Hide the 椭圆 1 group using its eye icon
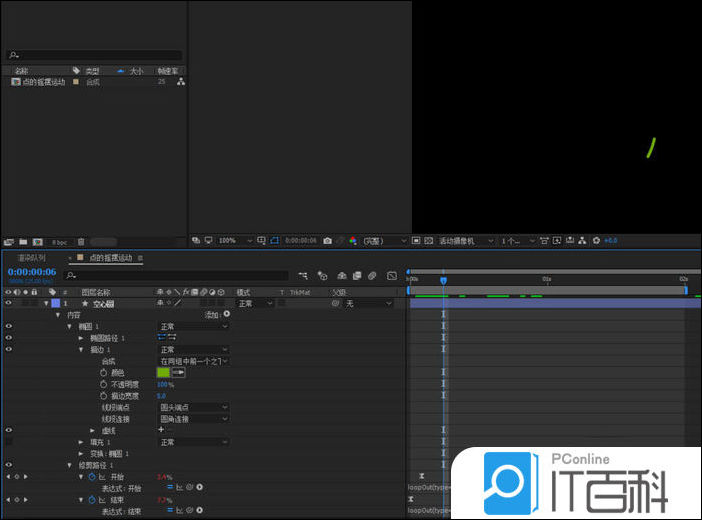The width and height of the screenshot is (702, 520). (x=8, y=326)
